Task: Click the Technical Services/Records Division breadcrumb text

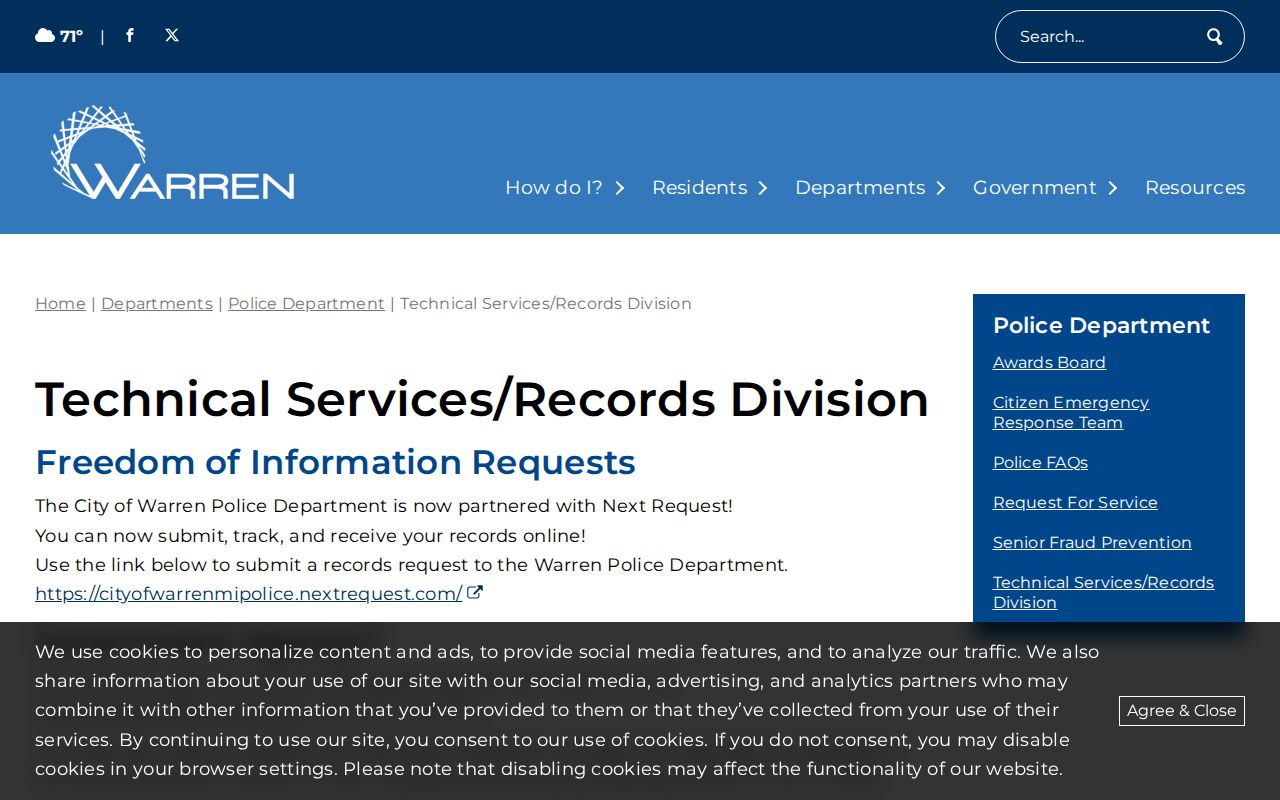Action: (x=546, y=304)
